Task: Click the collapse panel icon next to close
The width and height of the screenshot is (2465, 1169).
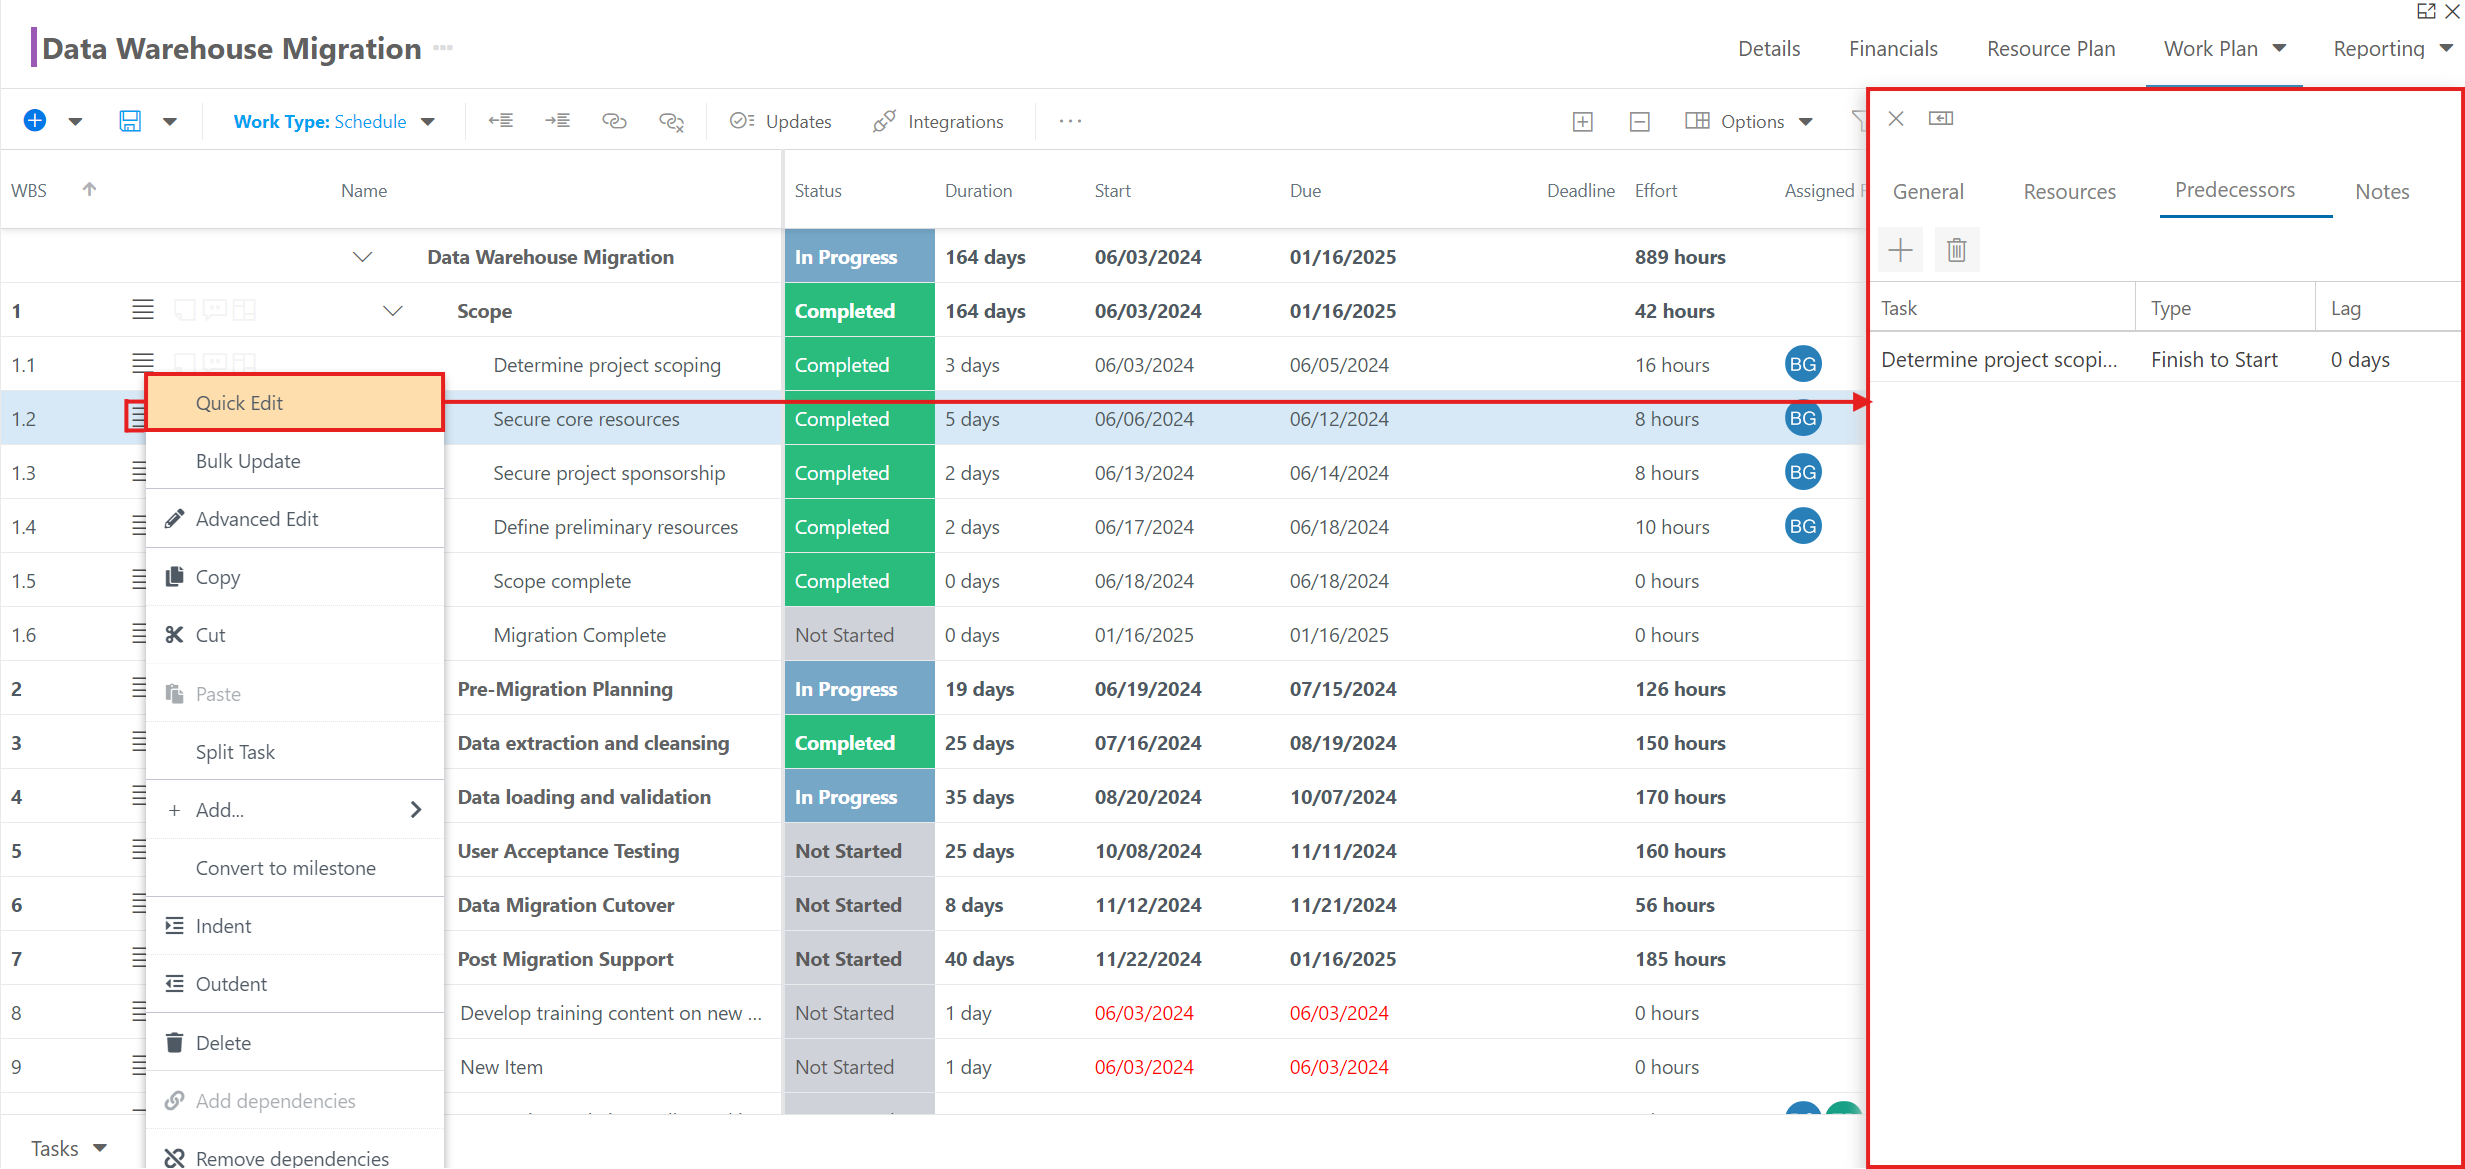Action: tap(1941, 119)
